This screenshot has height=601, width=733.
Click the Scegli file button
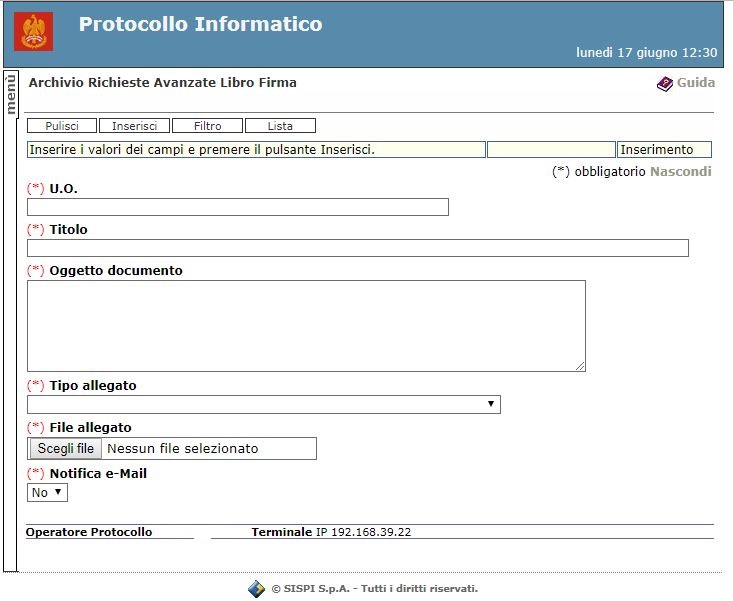pos(65,449)
